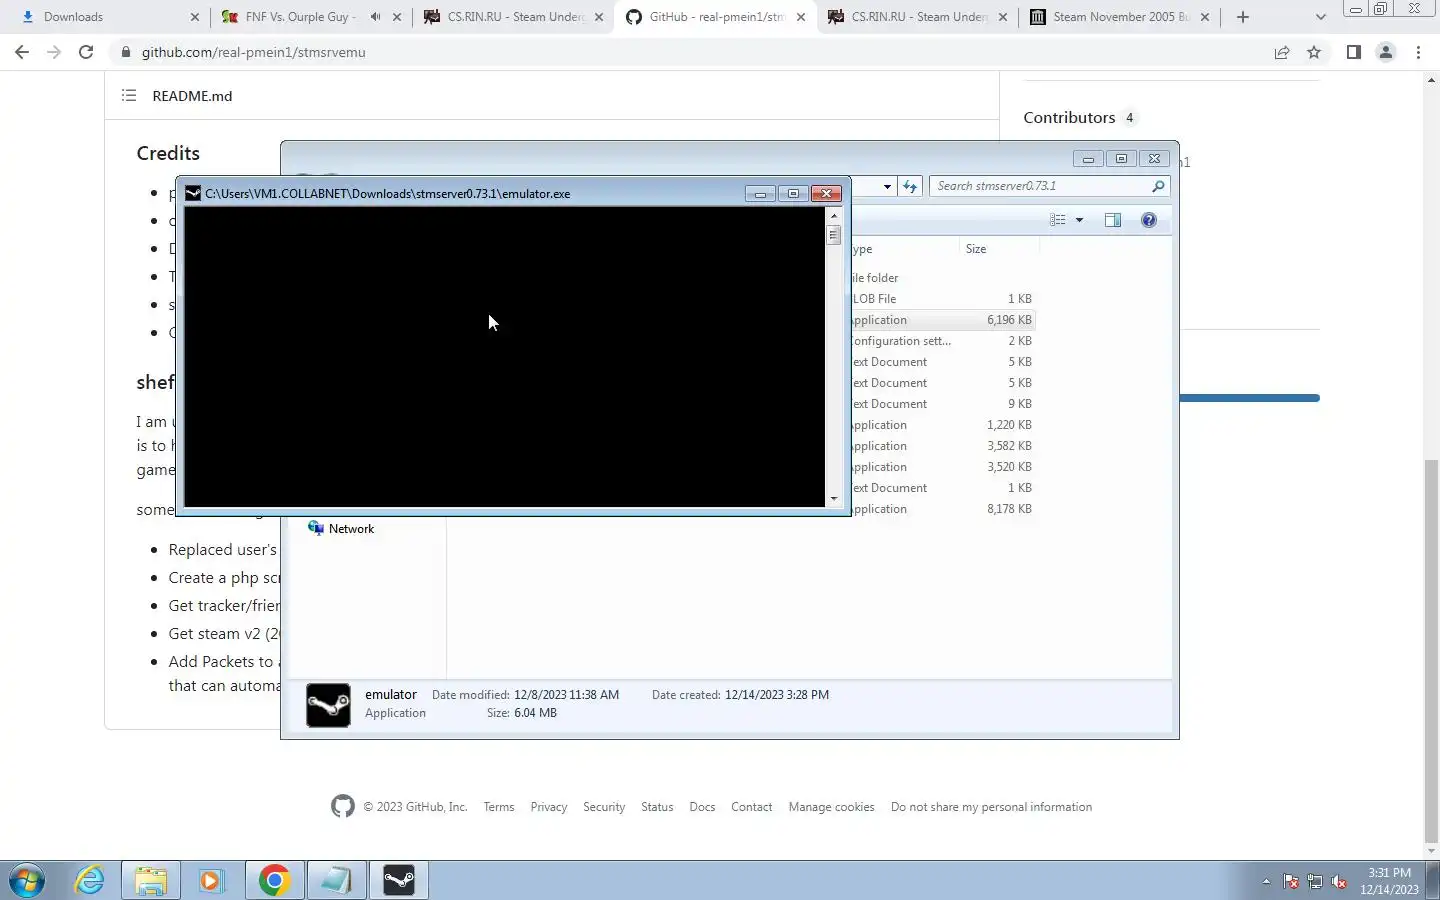Mute the FNF Vs. Ourple Guy tab audio

tap(376, 17)
